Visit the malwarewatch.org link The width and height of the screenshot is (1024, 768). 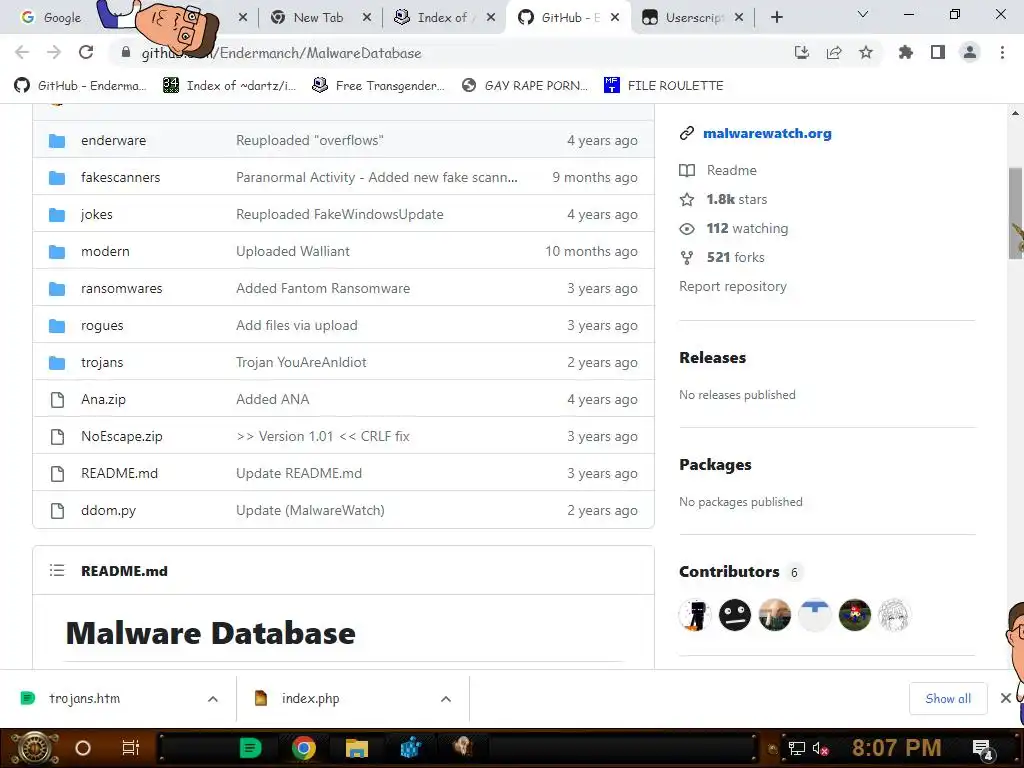pyautogui.click(x=767, y=133)
